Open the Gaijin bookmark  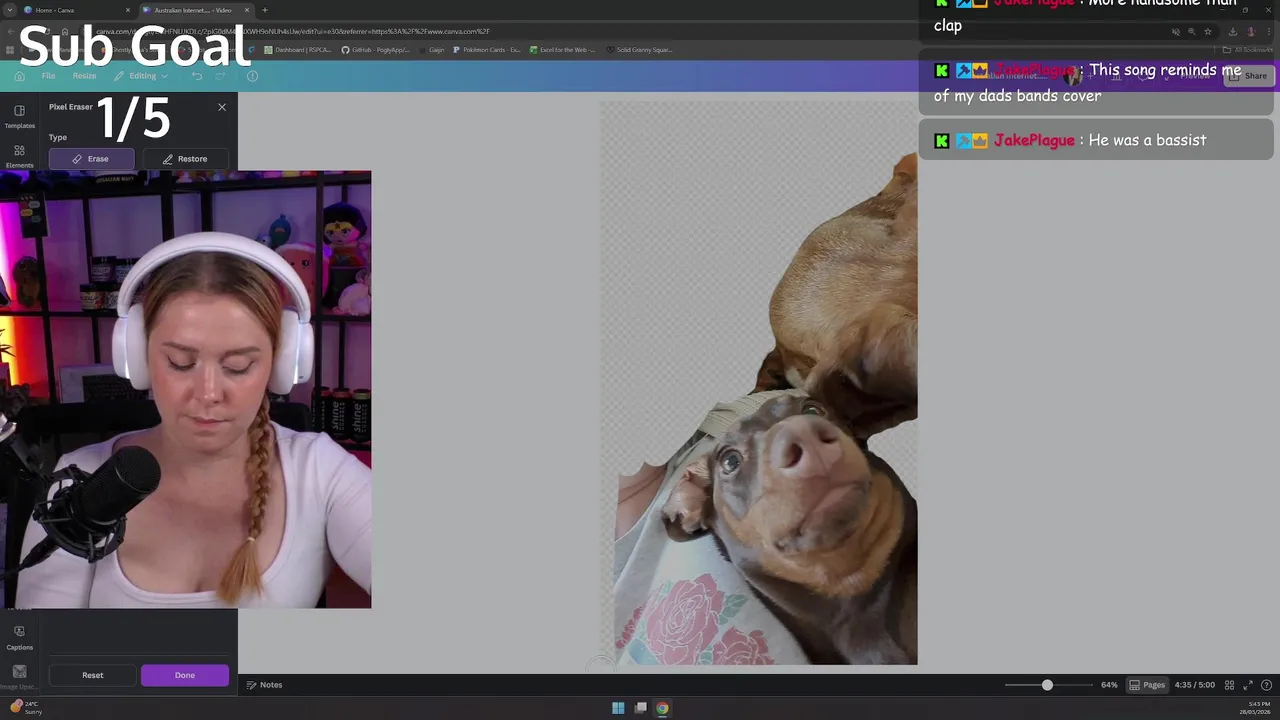432,50
